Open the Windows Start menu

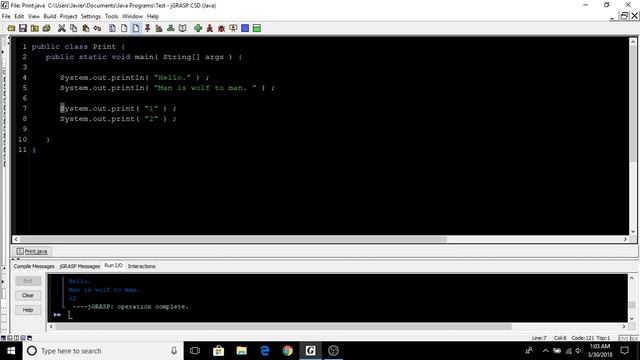[11, 351]
